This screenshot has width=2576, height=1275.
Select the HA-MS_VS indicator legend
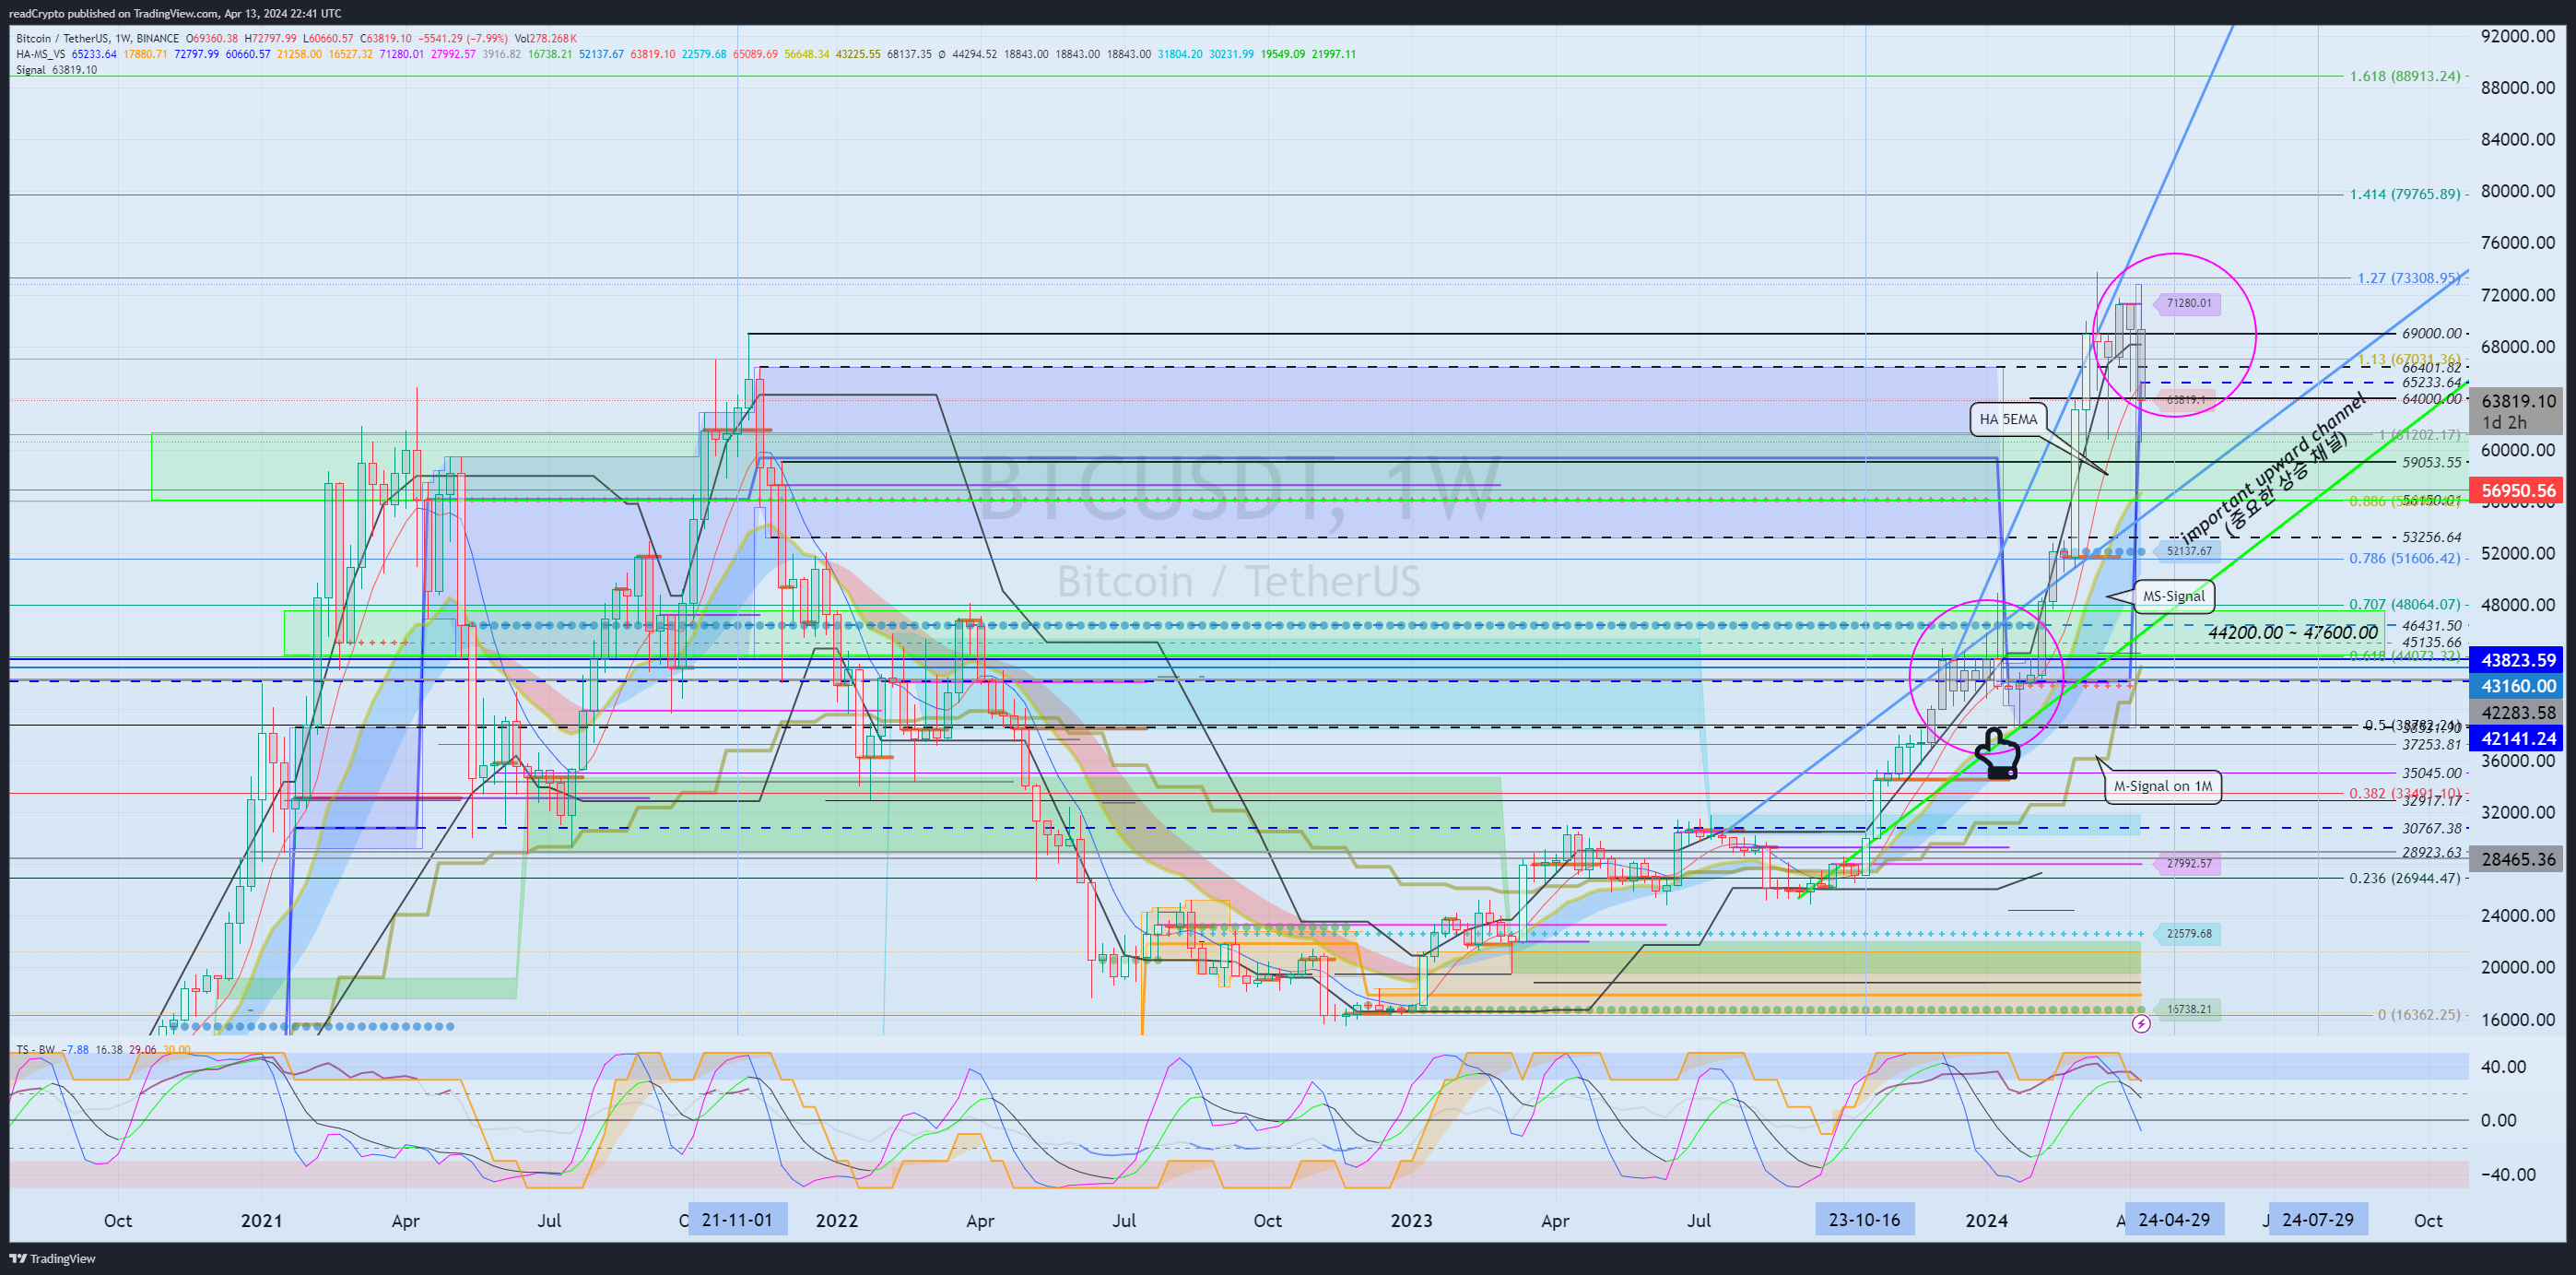(41, 54)
